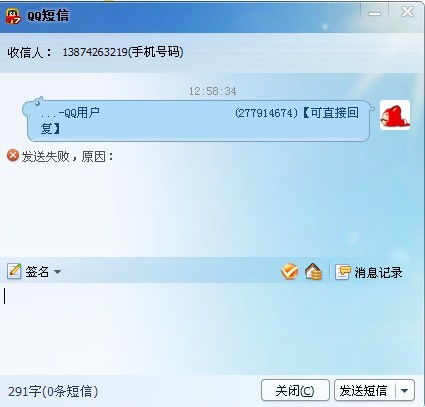The width and height of the screenshot is (425, 407).
Task: Open the 签名 signature menu
Action: pyautogui.click(x=37, y=272)
